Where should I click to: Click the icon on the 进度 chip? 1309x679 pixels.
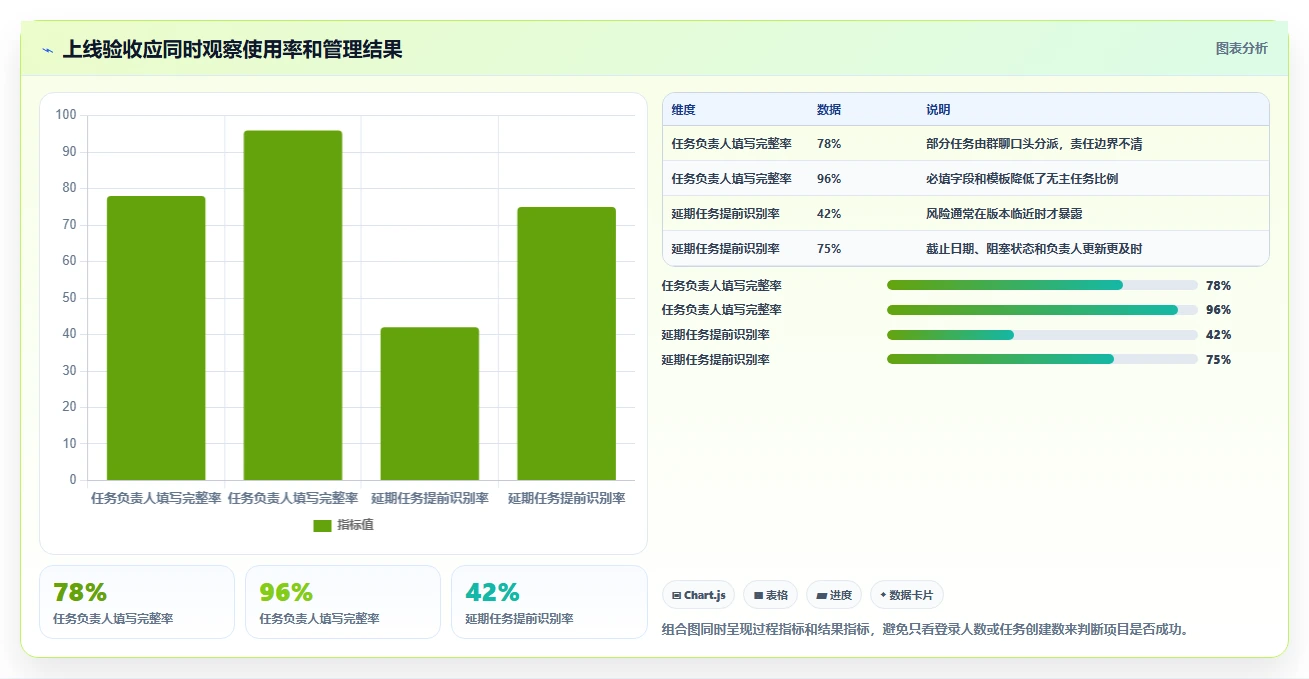click(822, 595)
